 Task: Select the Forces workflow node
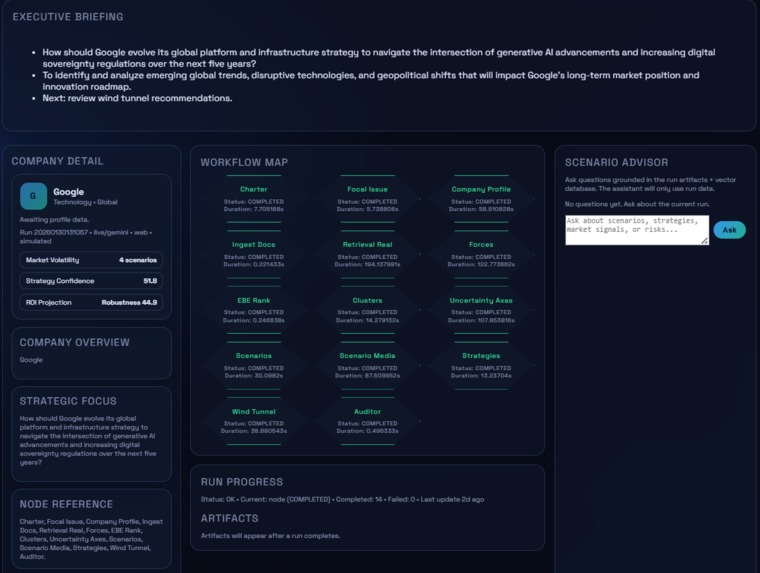[x=481, y=254]
